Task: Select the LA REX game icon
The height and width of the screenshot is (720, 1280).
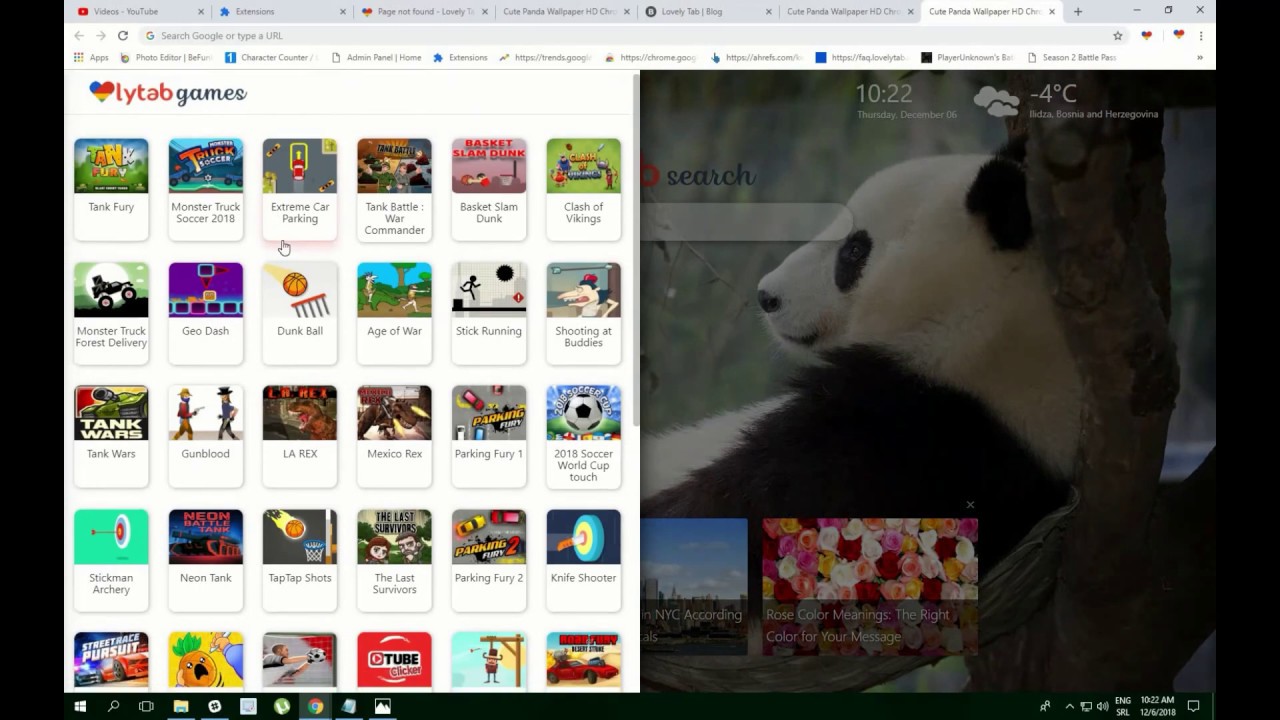Action: coord(299,413)
